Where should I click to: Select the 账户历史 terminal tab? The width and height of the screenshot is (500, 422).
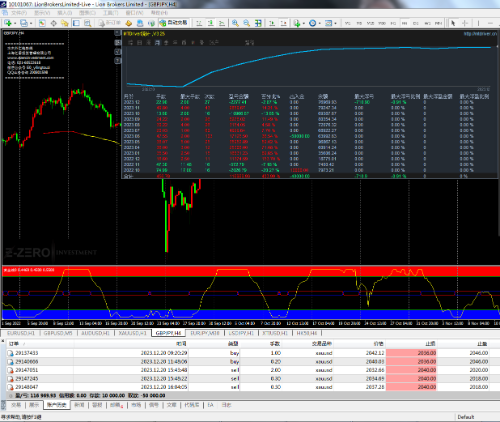click(57, 405)
